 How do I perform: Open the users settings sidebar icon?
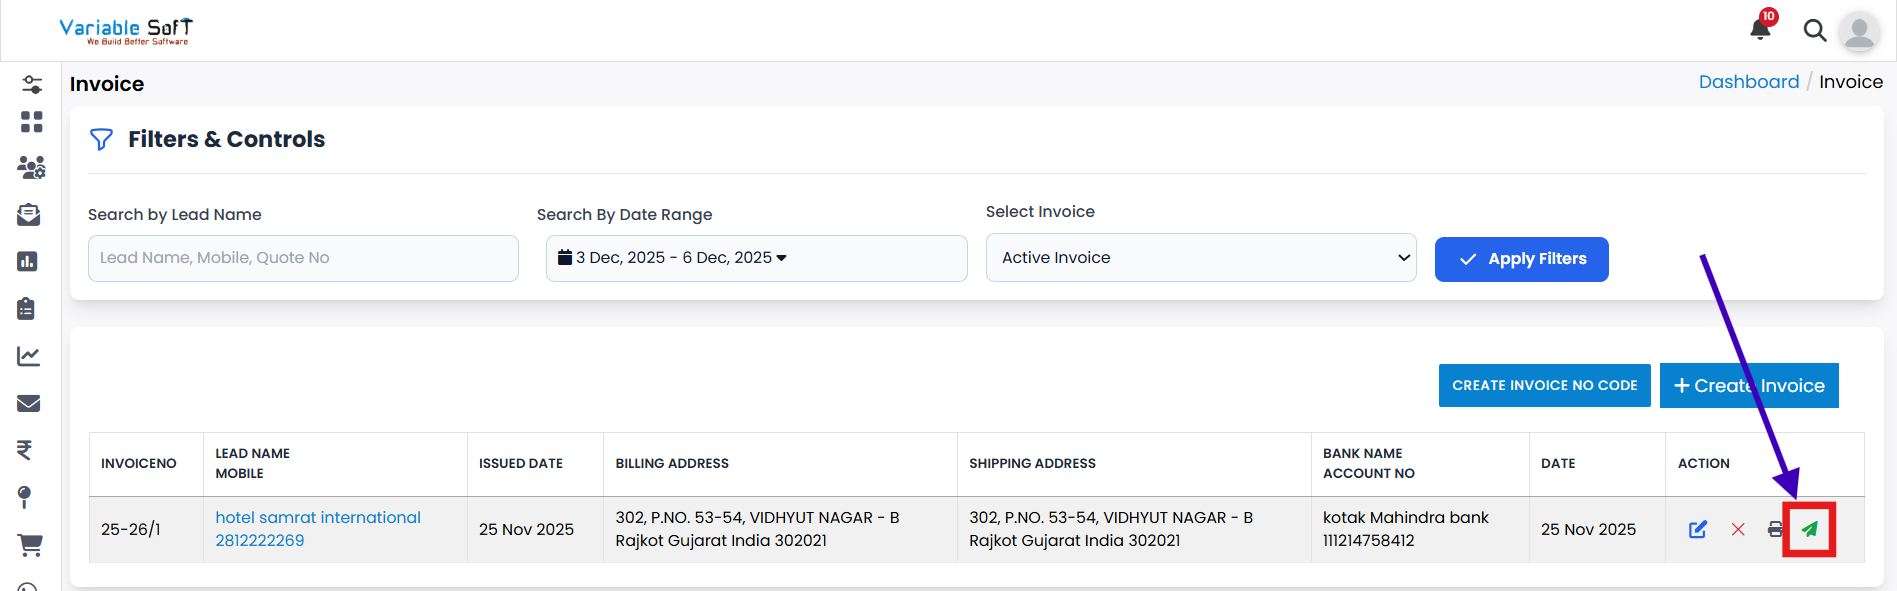[x=31, y=167]
